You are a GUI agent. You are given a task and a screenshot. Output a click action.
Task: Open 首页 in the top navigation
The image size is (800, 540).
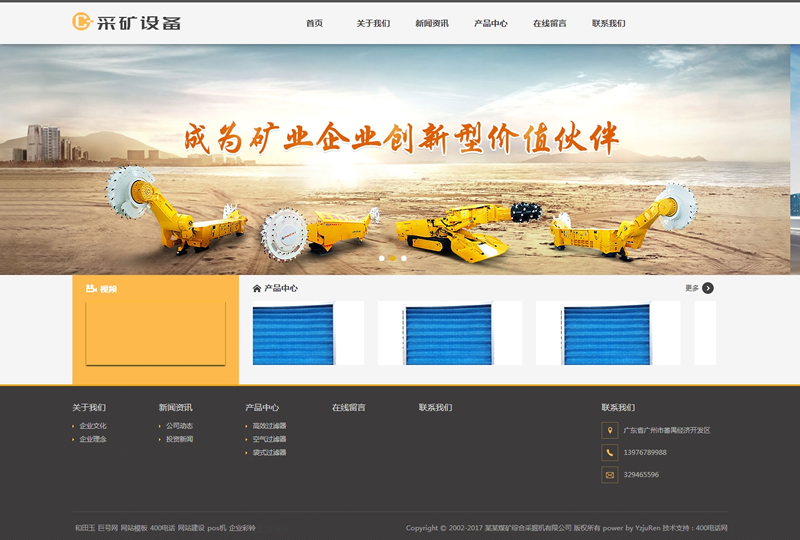tap(314, 23)
